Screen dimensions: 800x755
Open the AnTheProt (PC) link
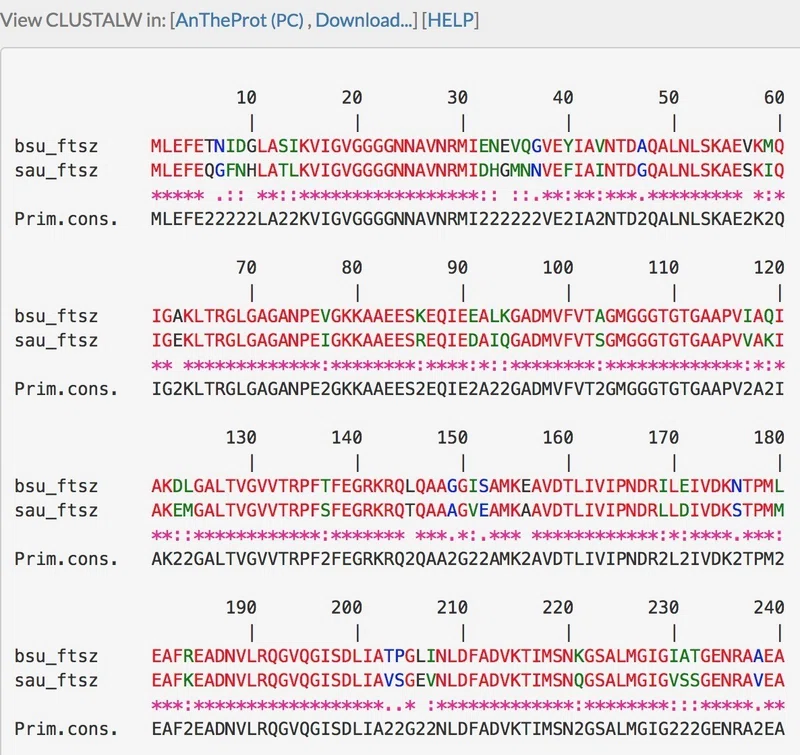pyautogui.click(x=239, y=20)
